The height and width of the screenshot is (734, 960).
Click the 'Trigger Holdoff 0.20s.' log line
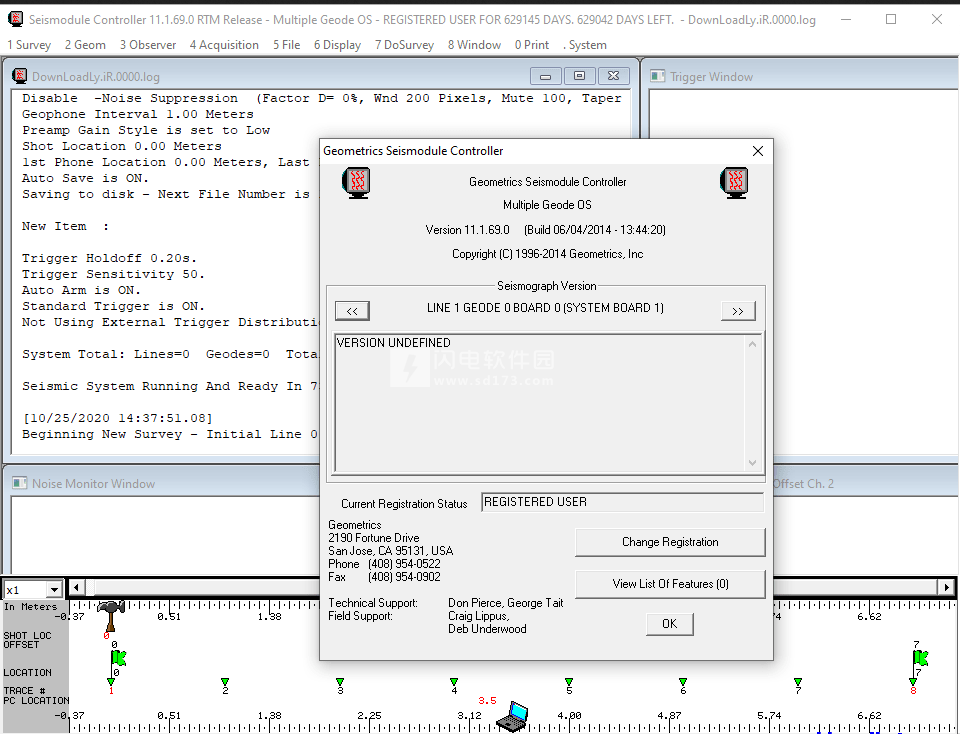click(110, 258)
